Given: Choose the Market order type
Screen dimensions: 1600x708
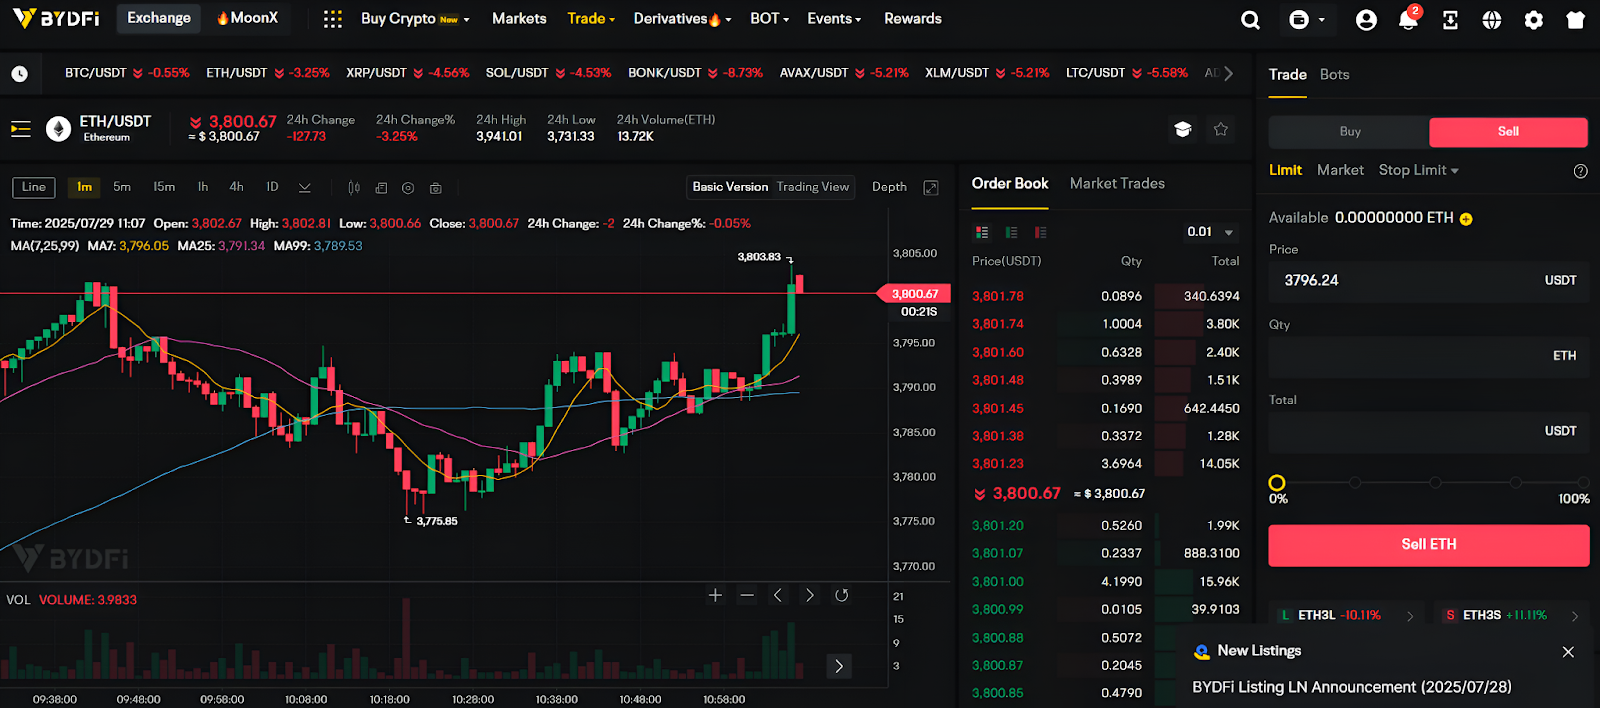Looking at the screenshot, I should (1340, 170).
